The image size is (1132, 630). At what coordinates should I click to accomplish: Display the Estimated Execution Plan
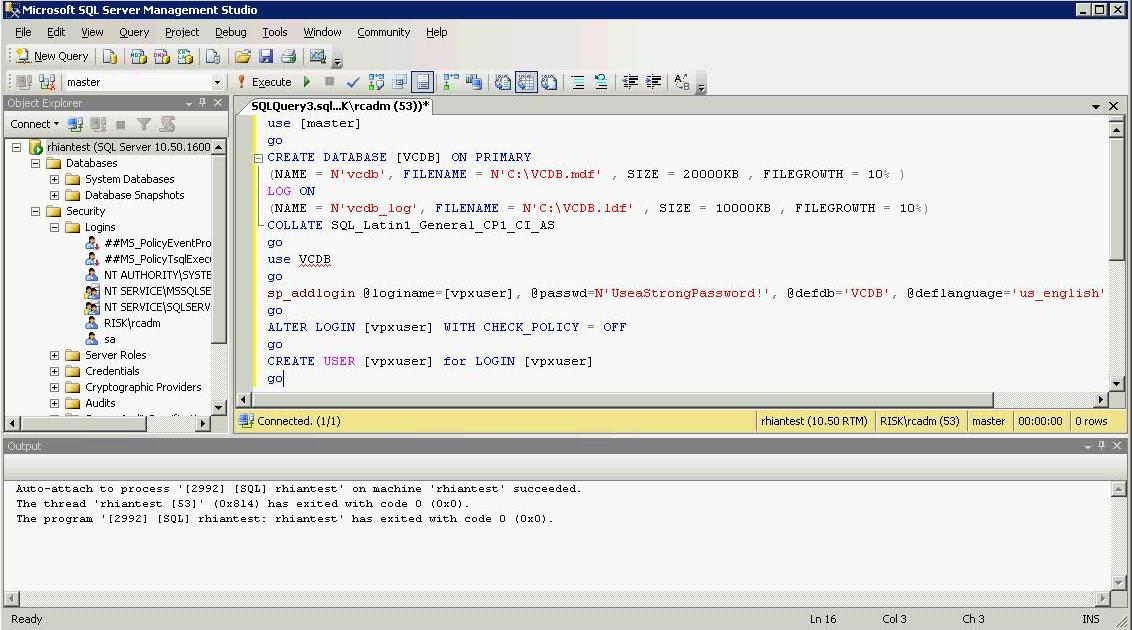(376, 82)
